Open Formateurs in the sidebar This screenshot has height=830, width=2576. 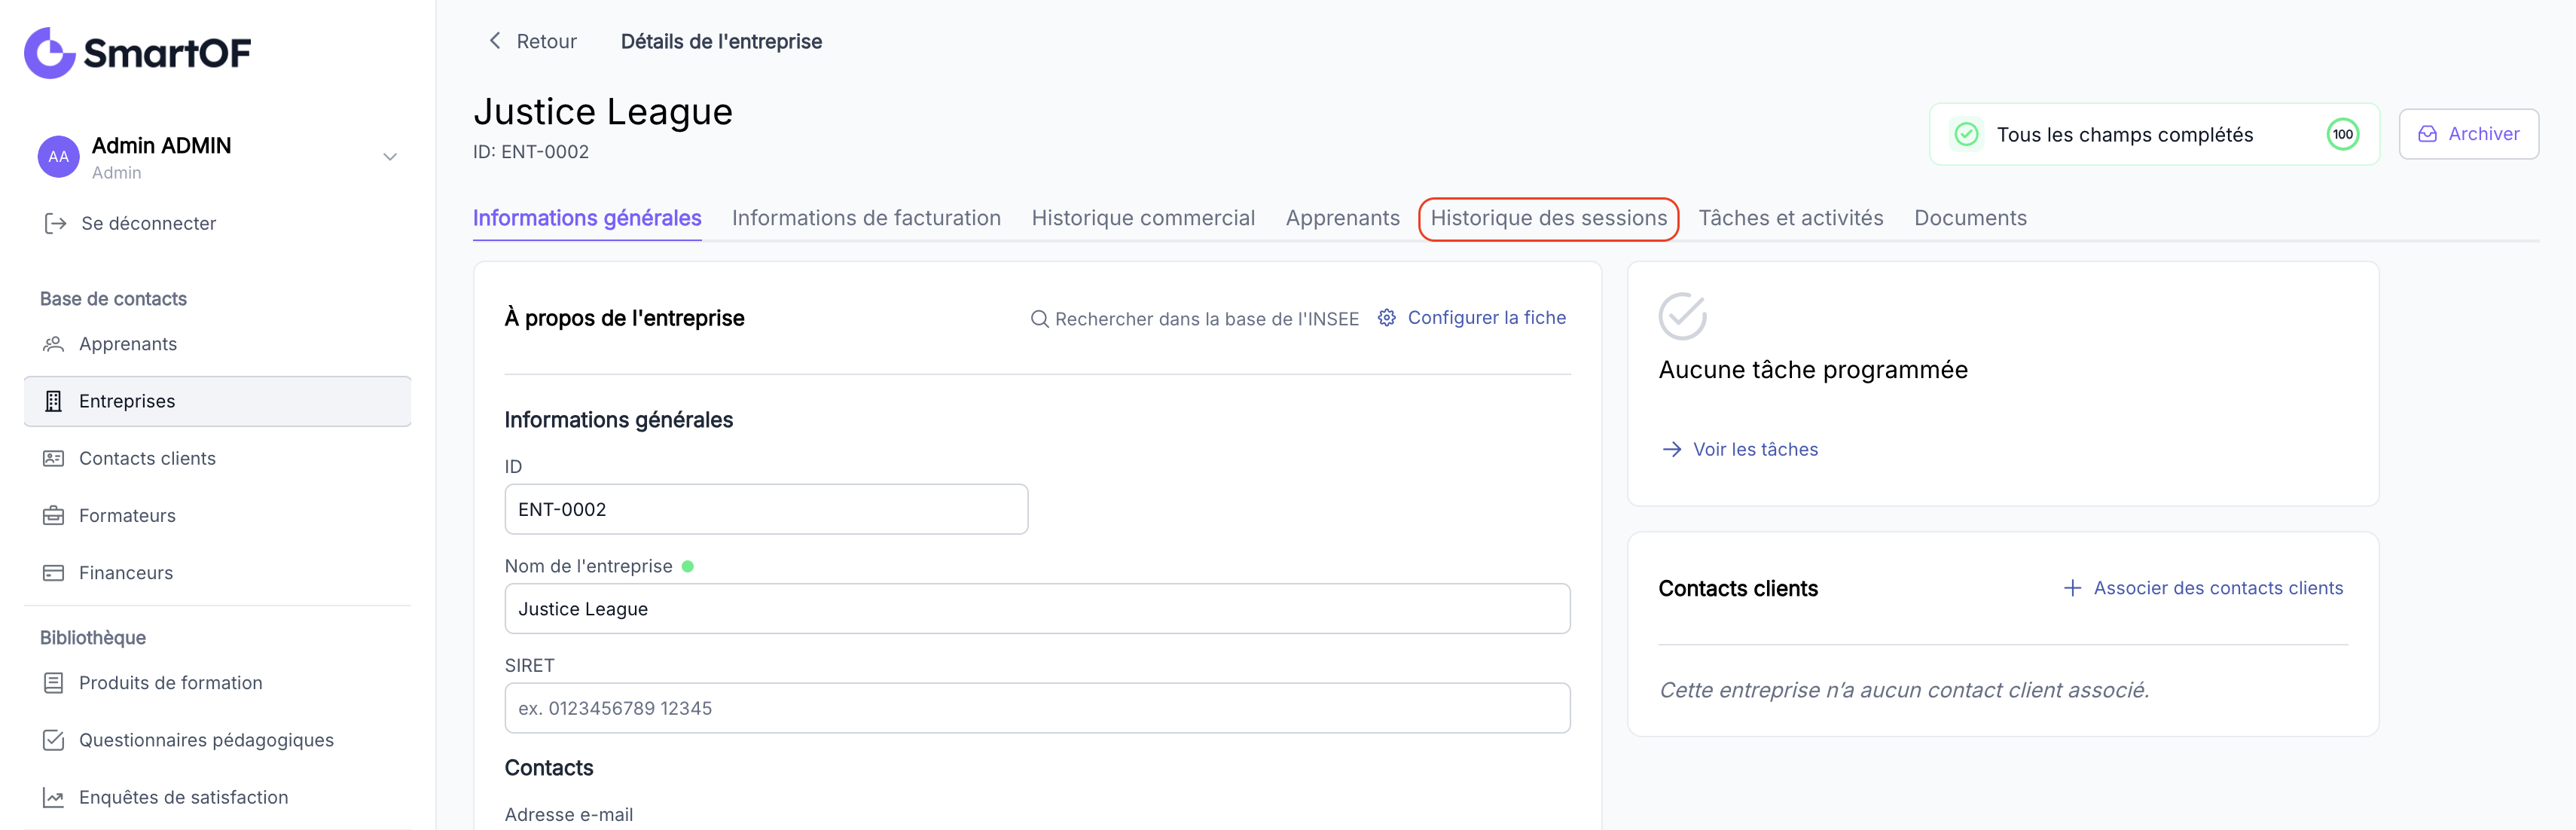pyautogui.click(x=127, y=516)
